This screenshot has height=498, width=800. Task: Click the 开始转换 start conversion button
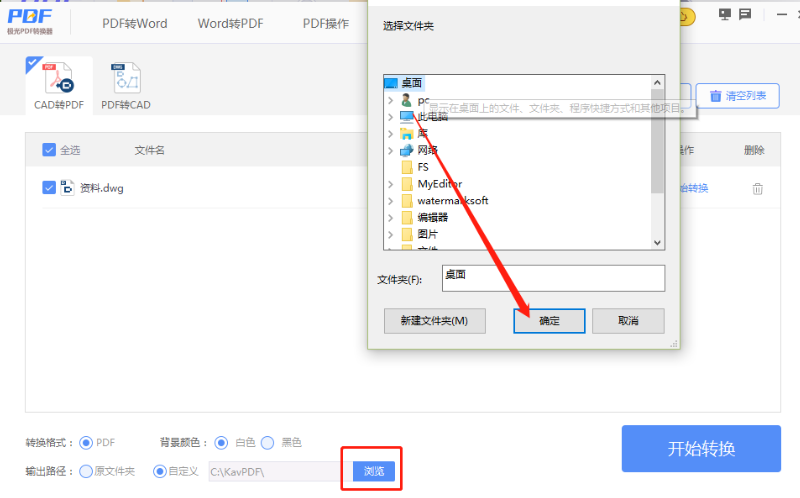(701, 449)
